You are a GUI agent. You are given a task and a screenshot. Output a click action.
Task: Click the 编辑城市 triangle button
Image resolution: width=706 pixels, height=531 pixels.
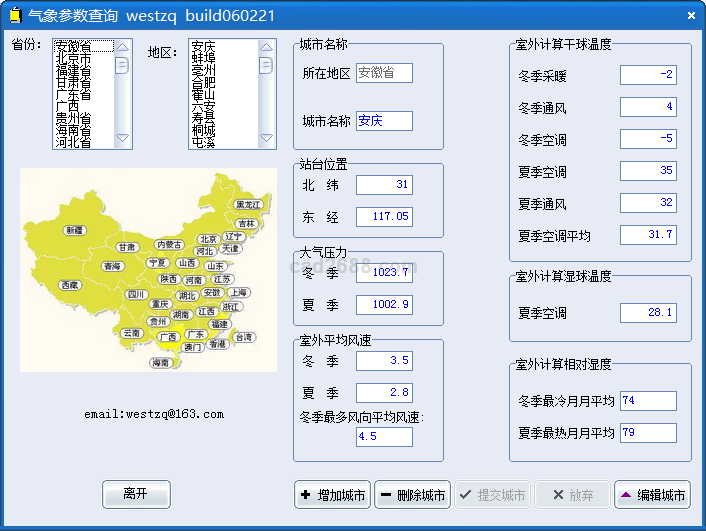click(x=652, y=495)
